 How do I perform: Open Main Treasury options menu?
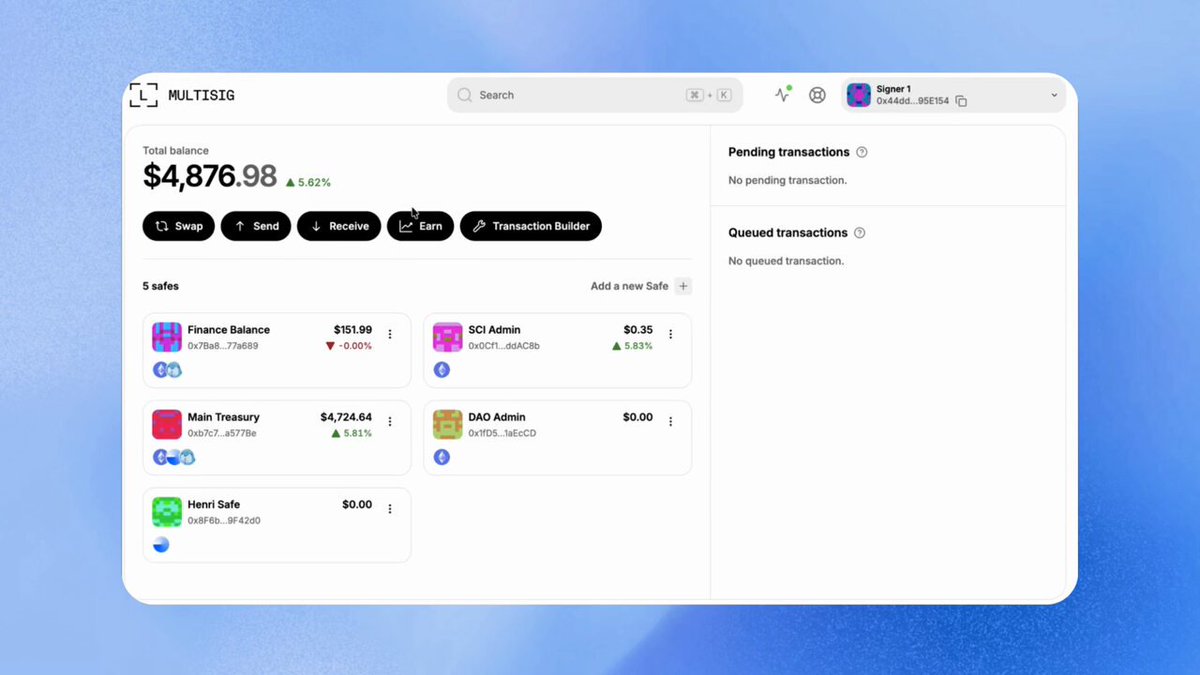[x=390, y=422]
